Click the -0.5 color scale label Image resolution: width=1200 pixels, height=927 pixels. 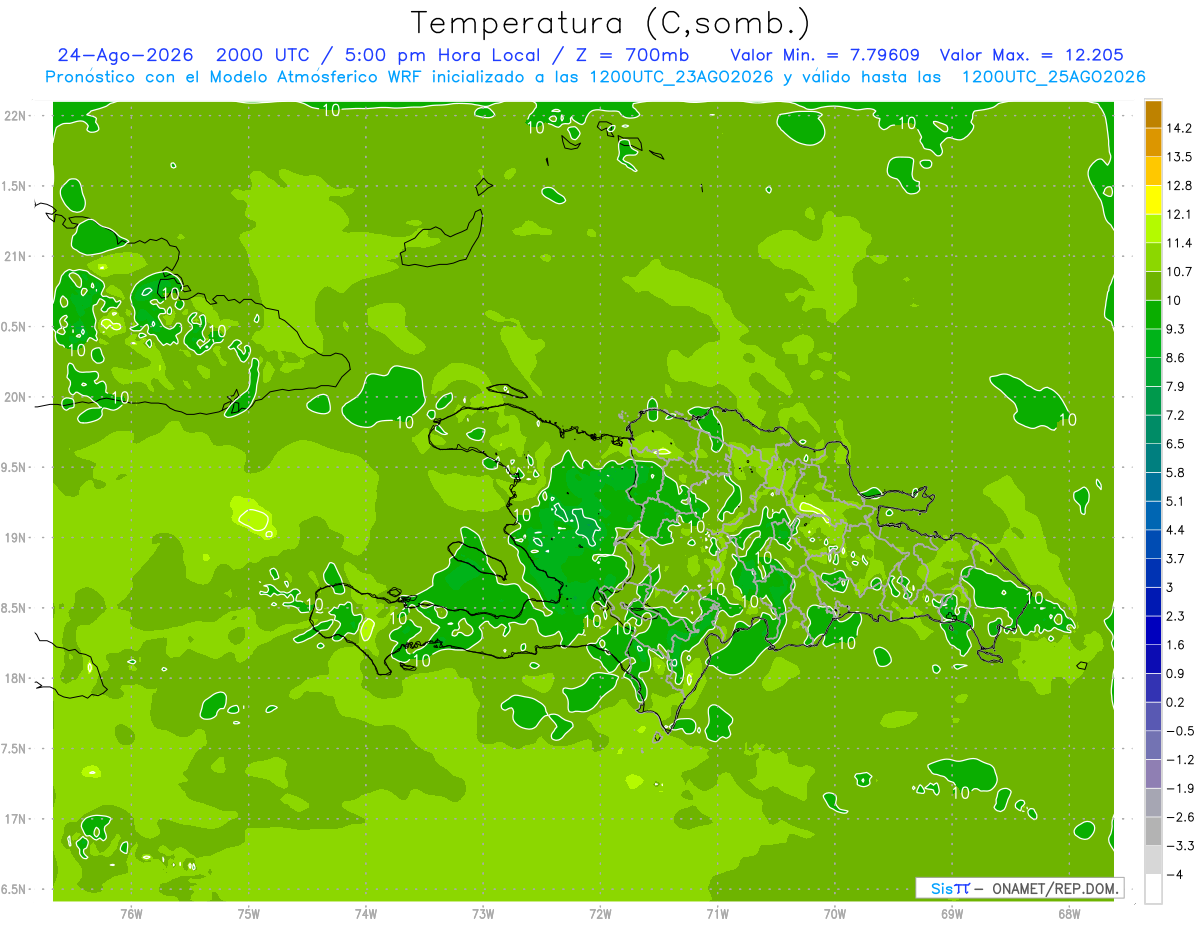(x=1180, y=731)
